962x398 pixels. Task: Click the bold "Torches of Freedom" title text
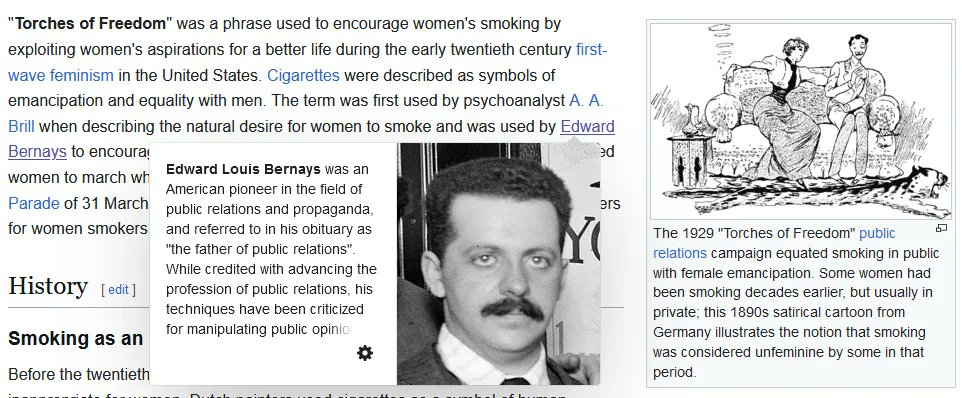(x=90, y=24)
